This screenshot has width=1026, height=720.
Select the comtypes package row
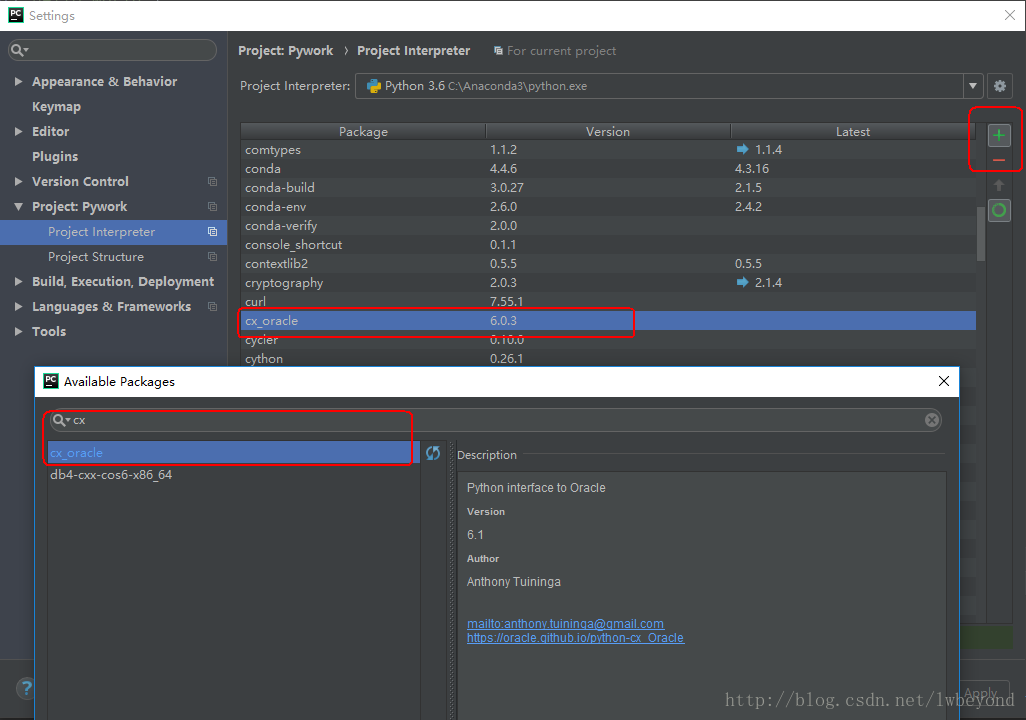[608, 150]
